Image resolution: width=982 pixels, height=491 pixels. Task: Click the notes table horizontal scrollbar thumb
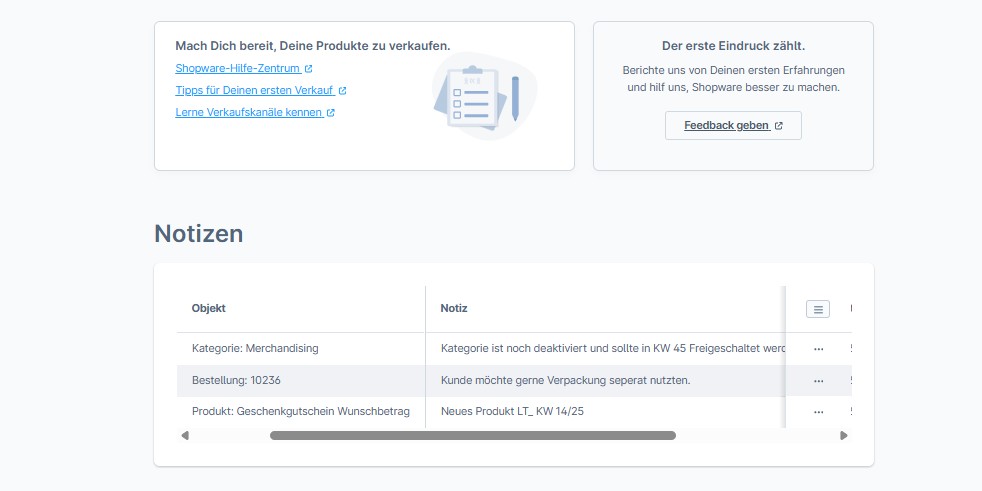coord(472,436)
